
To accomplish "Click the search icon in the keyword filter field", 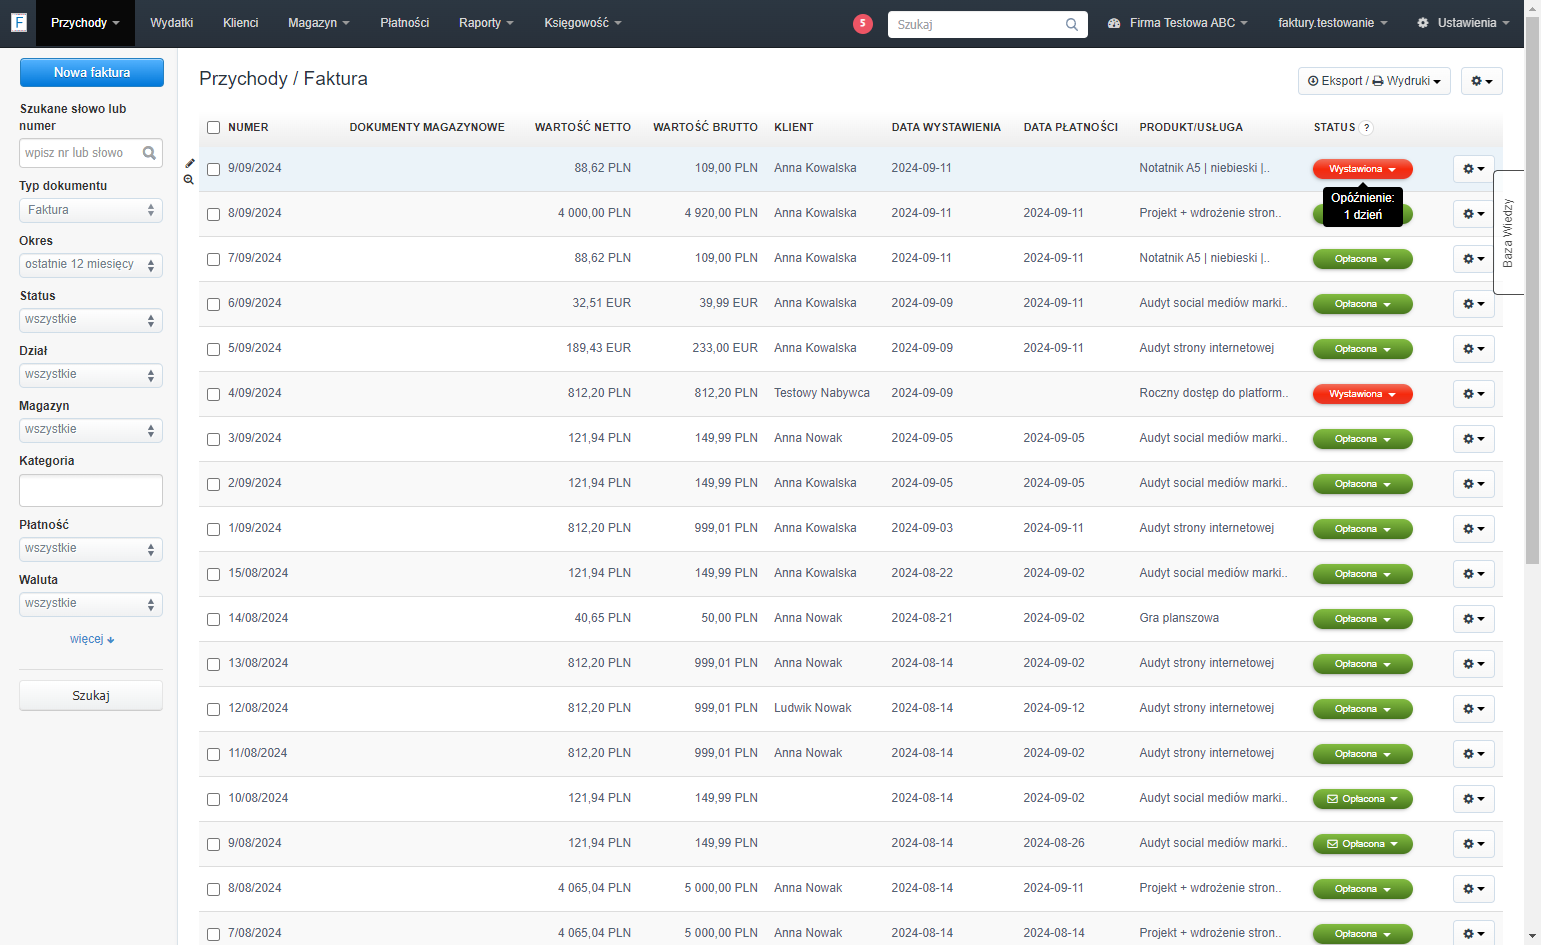I will click(x=149, y=153).
